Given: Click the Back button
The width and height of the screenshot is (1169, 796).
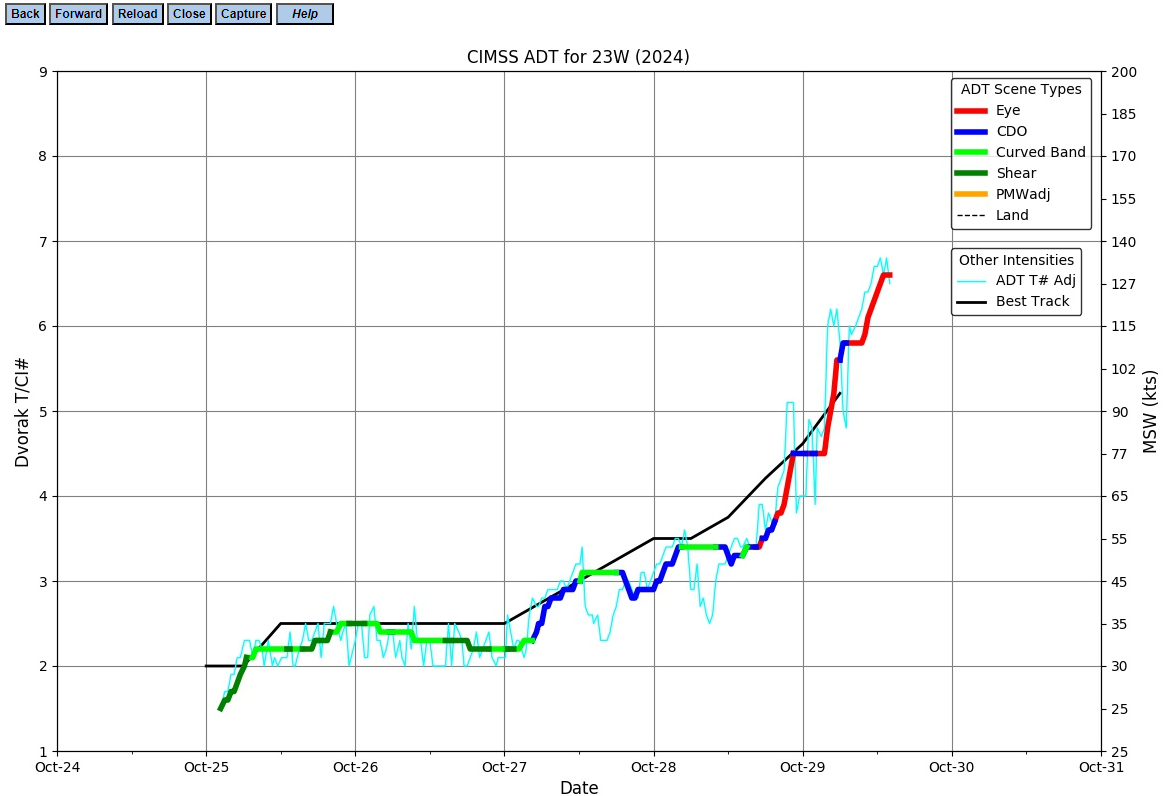Looking at the screenshot, I should point(25,14).
